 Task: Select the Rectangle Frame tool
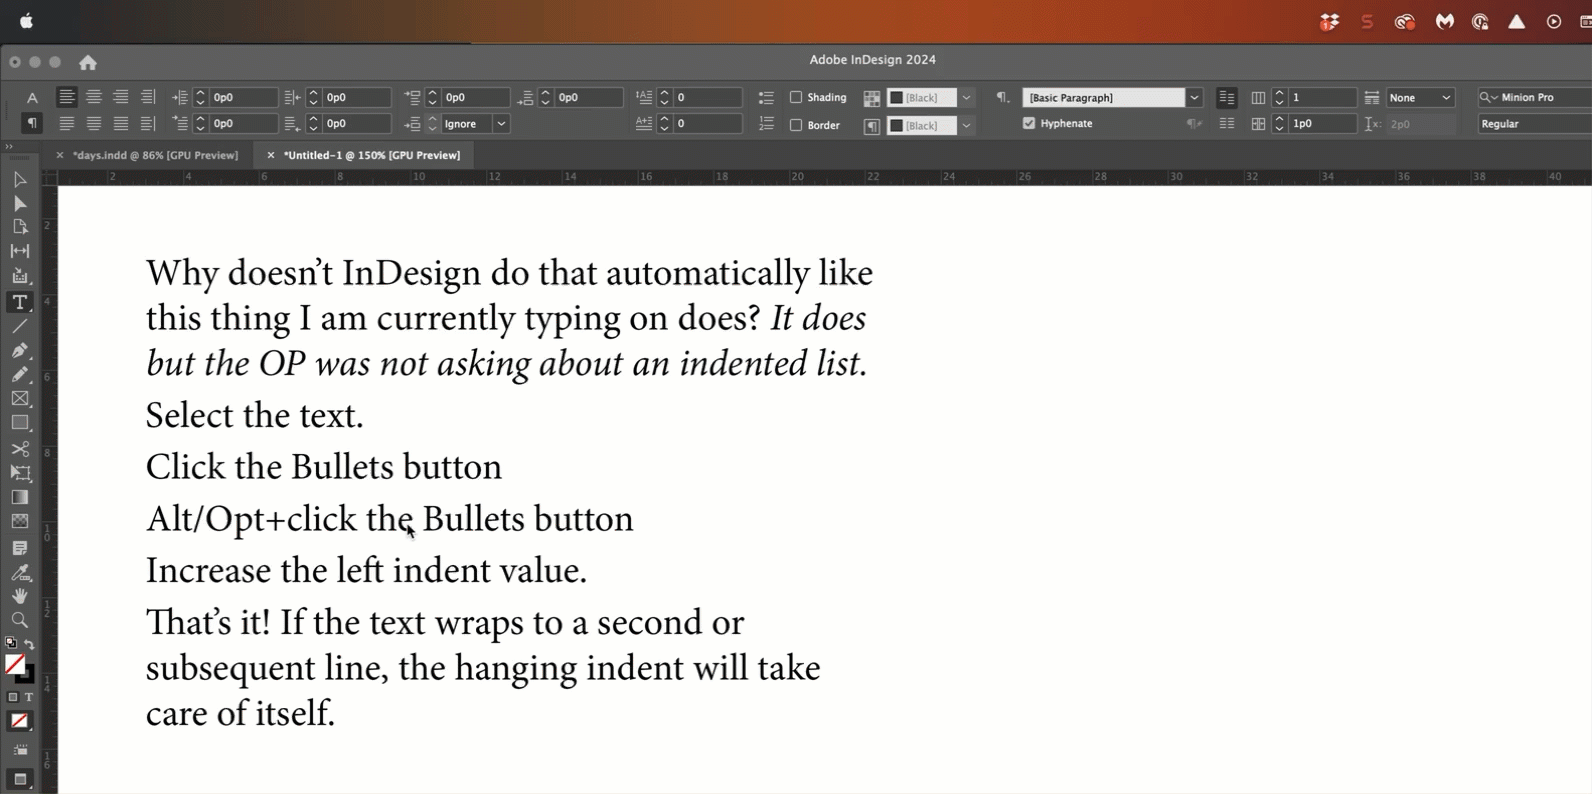click(x=19, y=399)
